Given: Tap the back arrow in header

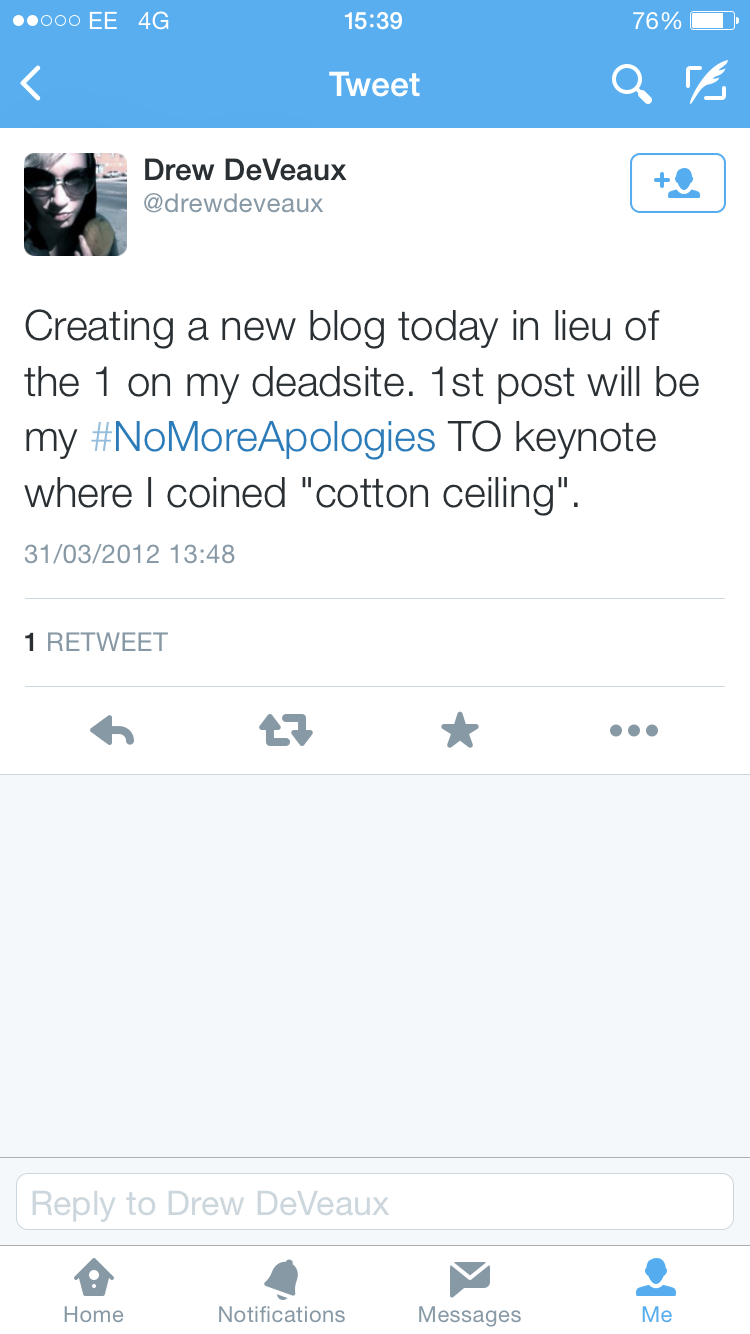Looking at the screenshot, I should tap(32, 84).
